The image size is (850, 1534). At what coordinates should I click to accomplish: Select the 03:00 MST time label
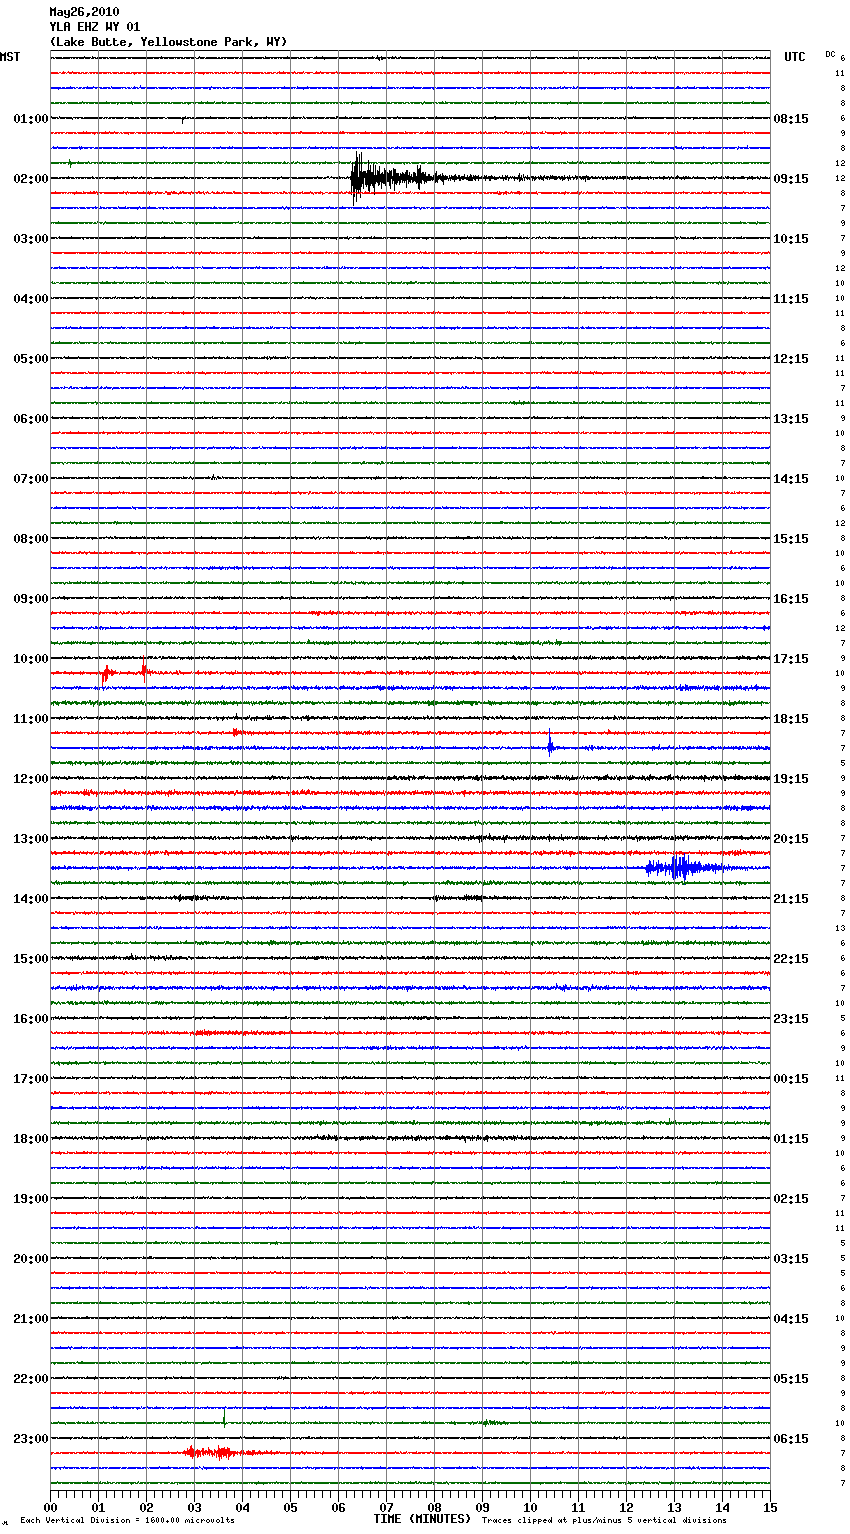point(31,239)
